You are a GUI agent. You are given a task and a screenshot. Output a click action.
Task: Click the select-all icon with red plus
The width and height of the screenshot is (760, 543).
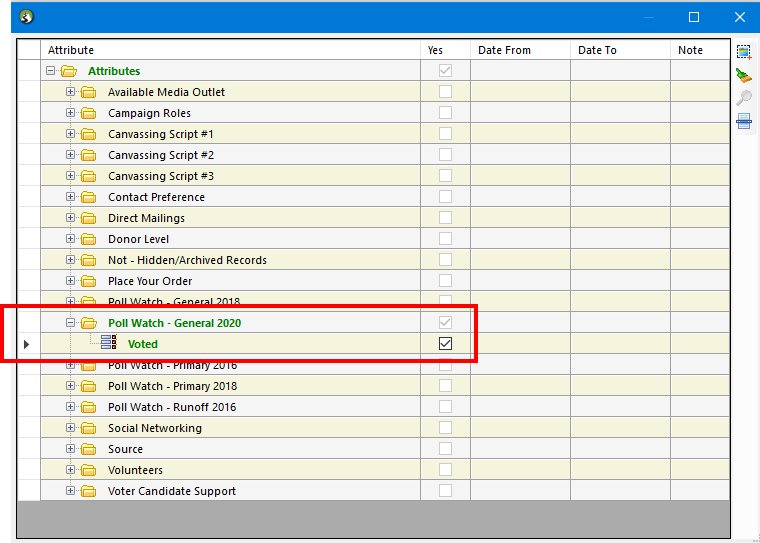click(744, 51)
